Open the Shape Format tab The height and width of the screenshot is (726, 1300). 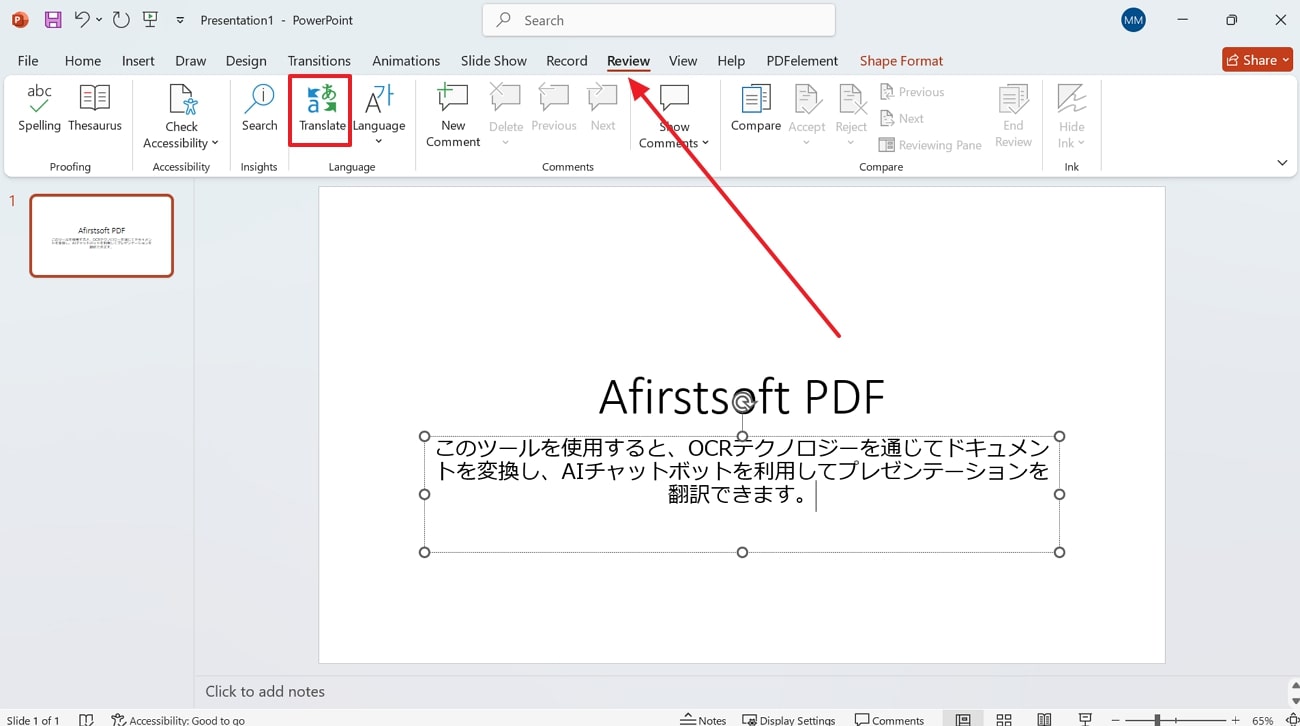point(901,61)
